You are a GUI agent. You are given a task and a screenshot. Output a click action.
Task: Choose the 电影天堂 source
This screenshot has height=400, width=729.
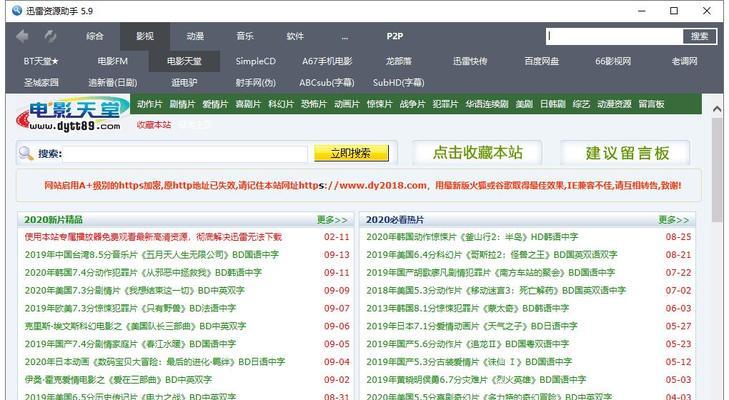click(184, 61)
